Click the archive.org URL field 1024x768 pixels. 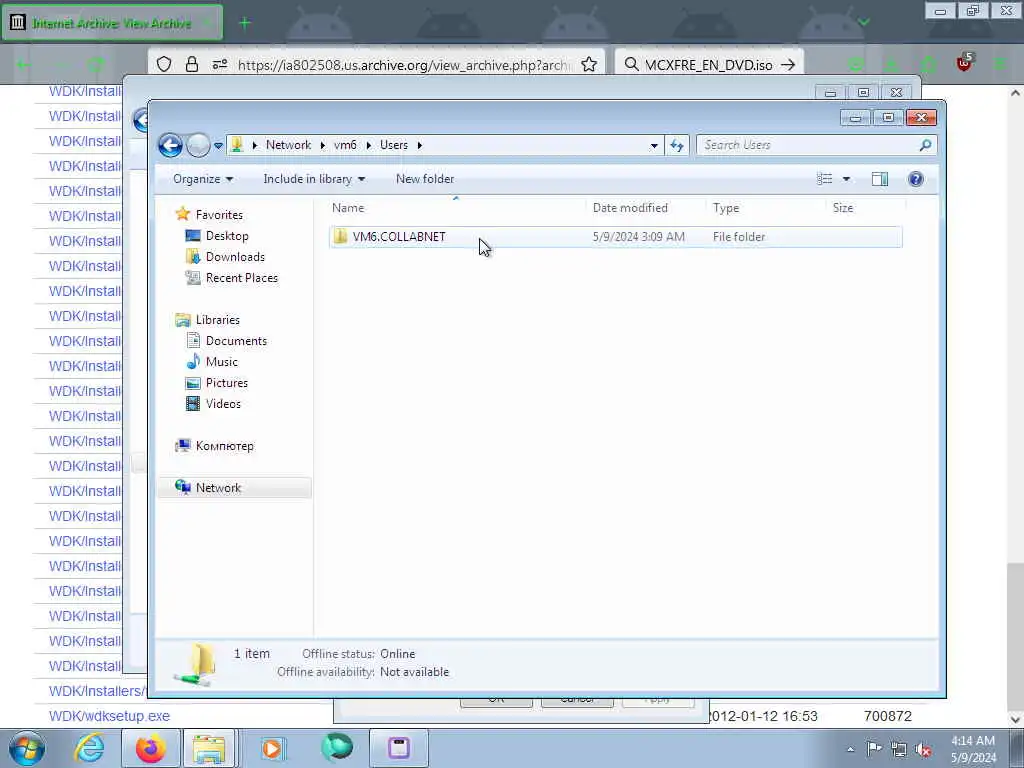405,65
